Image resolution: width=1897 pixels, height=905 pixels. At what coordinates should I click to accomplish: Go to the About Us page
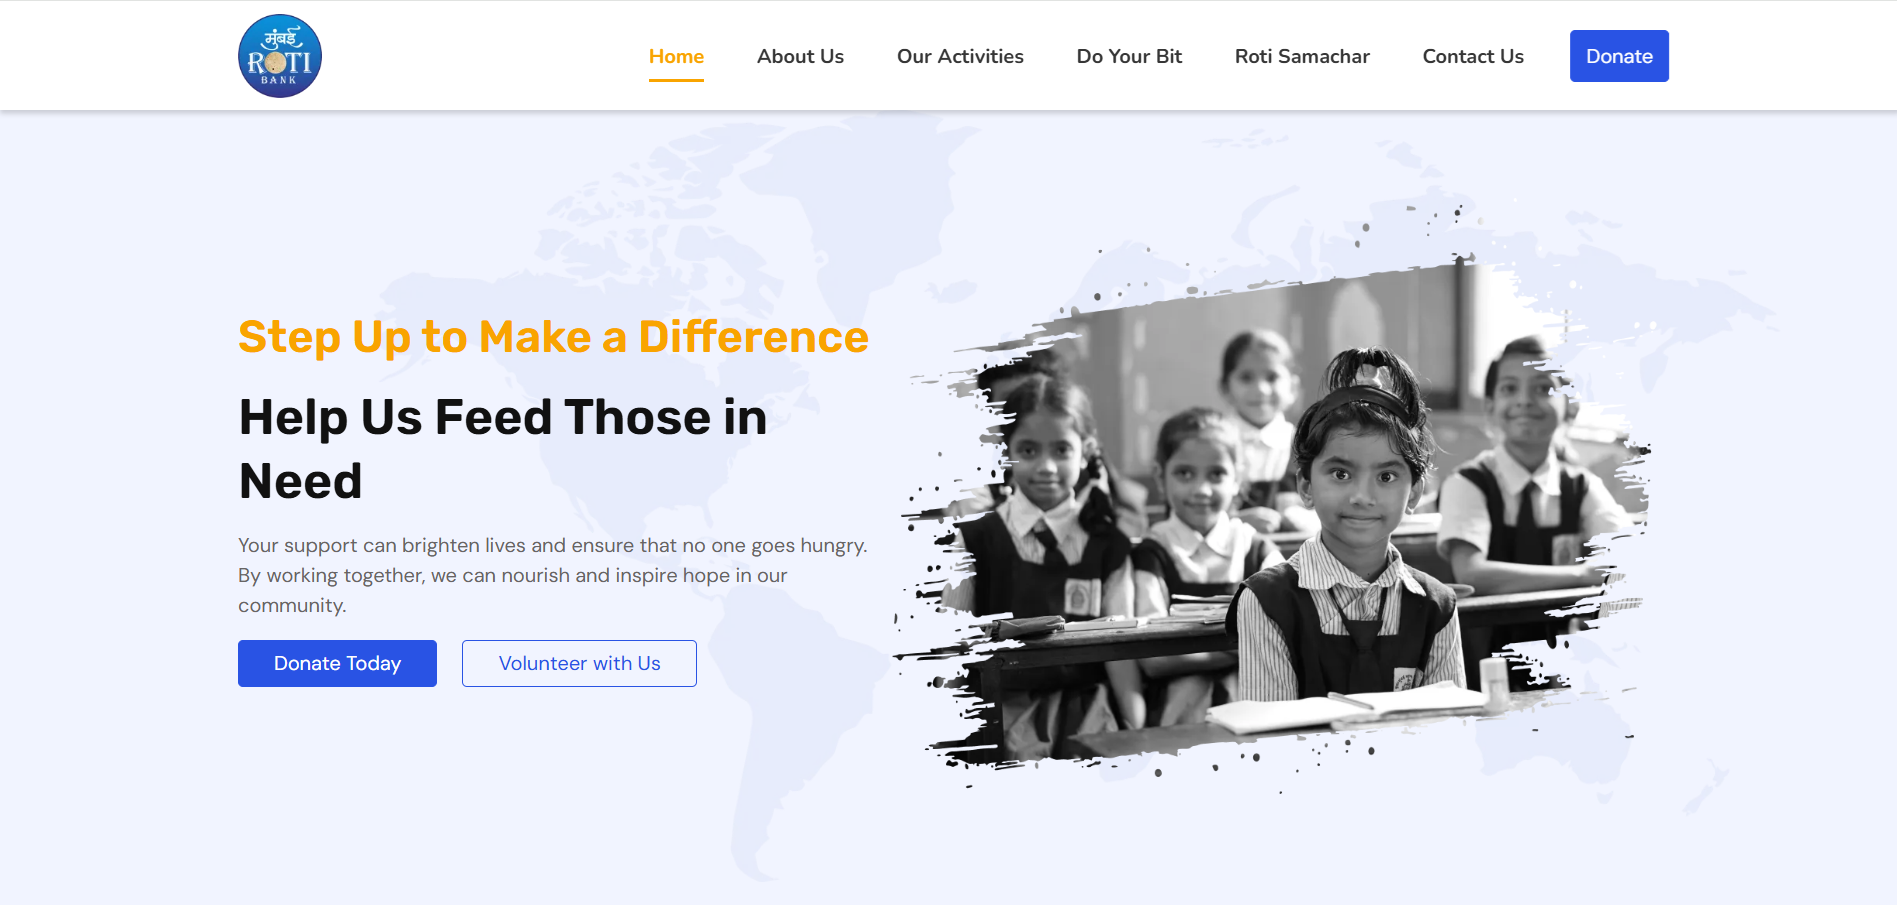800,56
